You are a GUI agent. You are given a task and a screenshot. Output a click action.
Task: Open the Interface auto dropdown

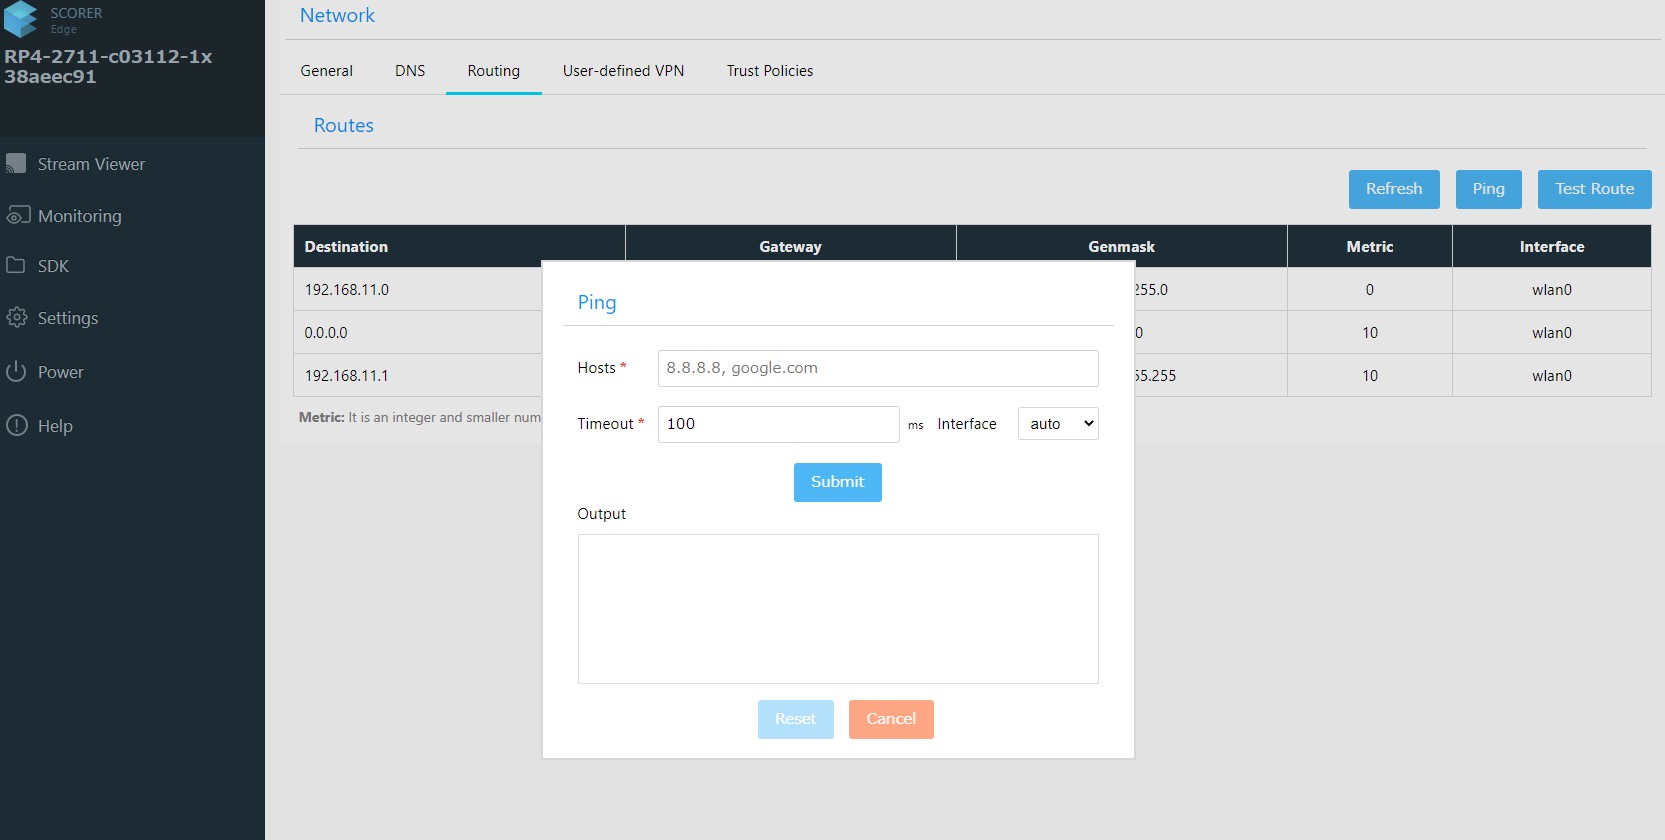(1057, 424)
